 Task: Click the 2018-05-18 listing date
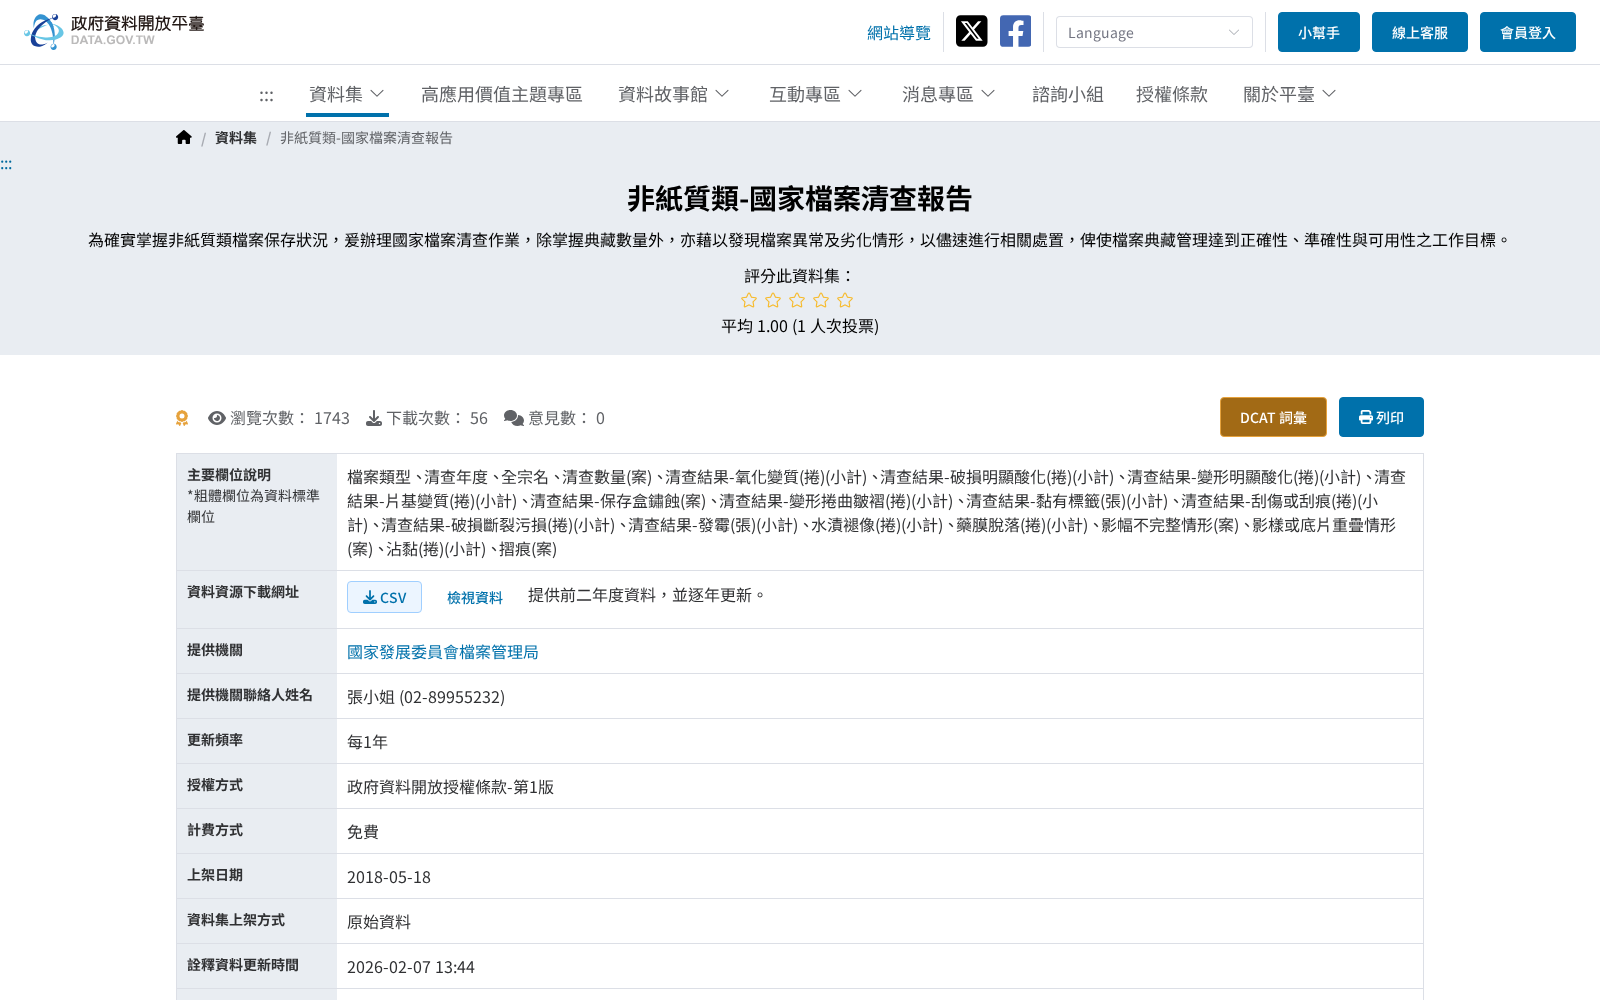pos(389,877)
